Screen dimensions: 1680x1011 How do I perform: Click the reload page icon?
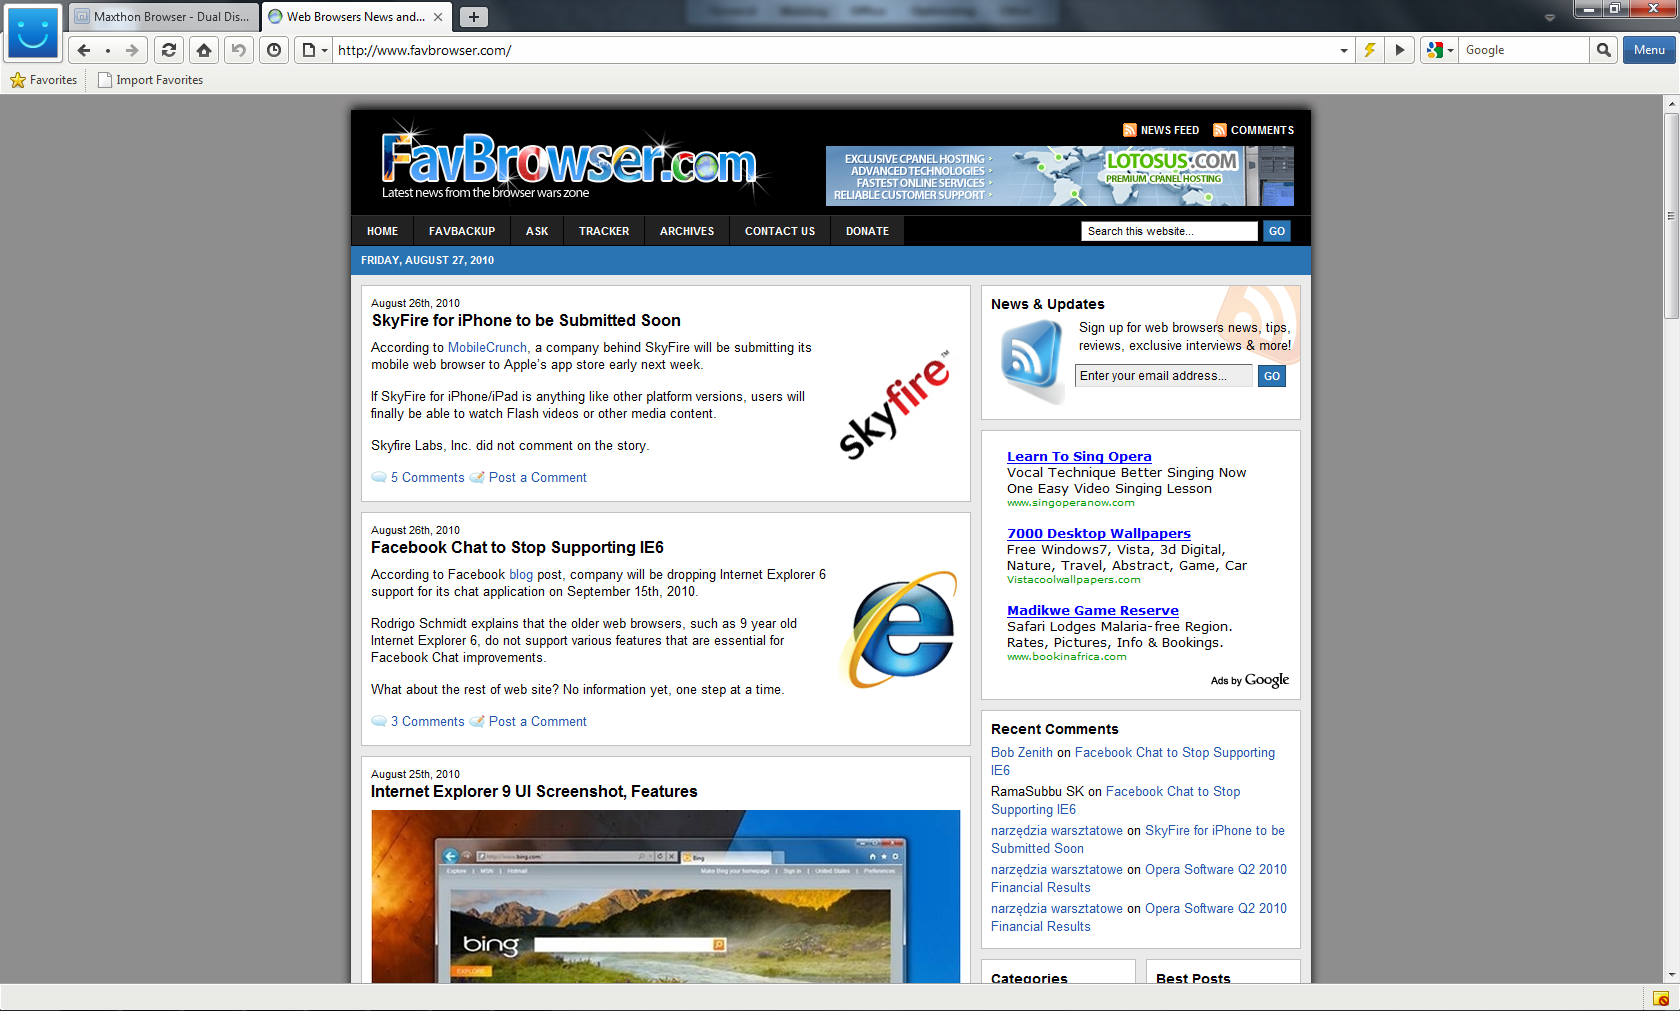click(x=169, y=50)
